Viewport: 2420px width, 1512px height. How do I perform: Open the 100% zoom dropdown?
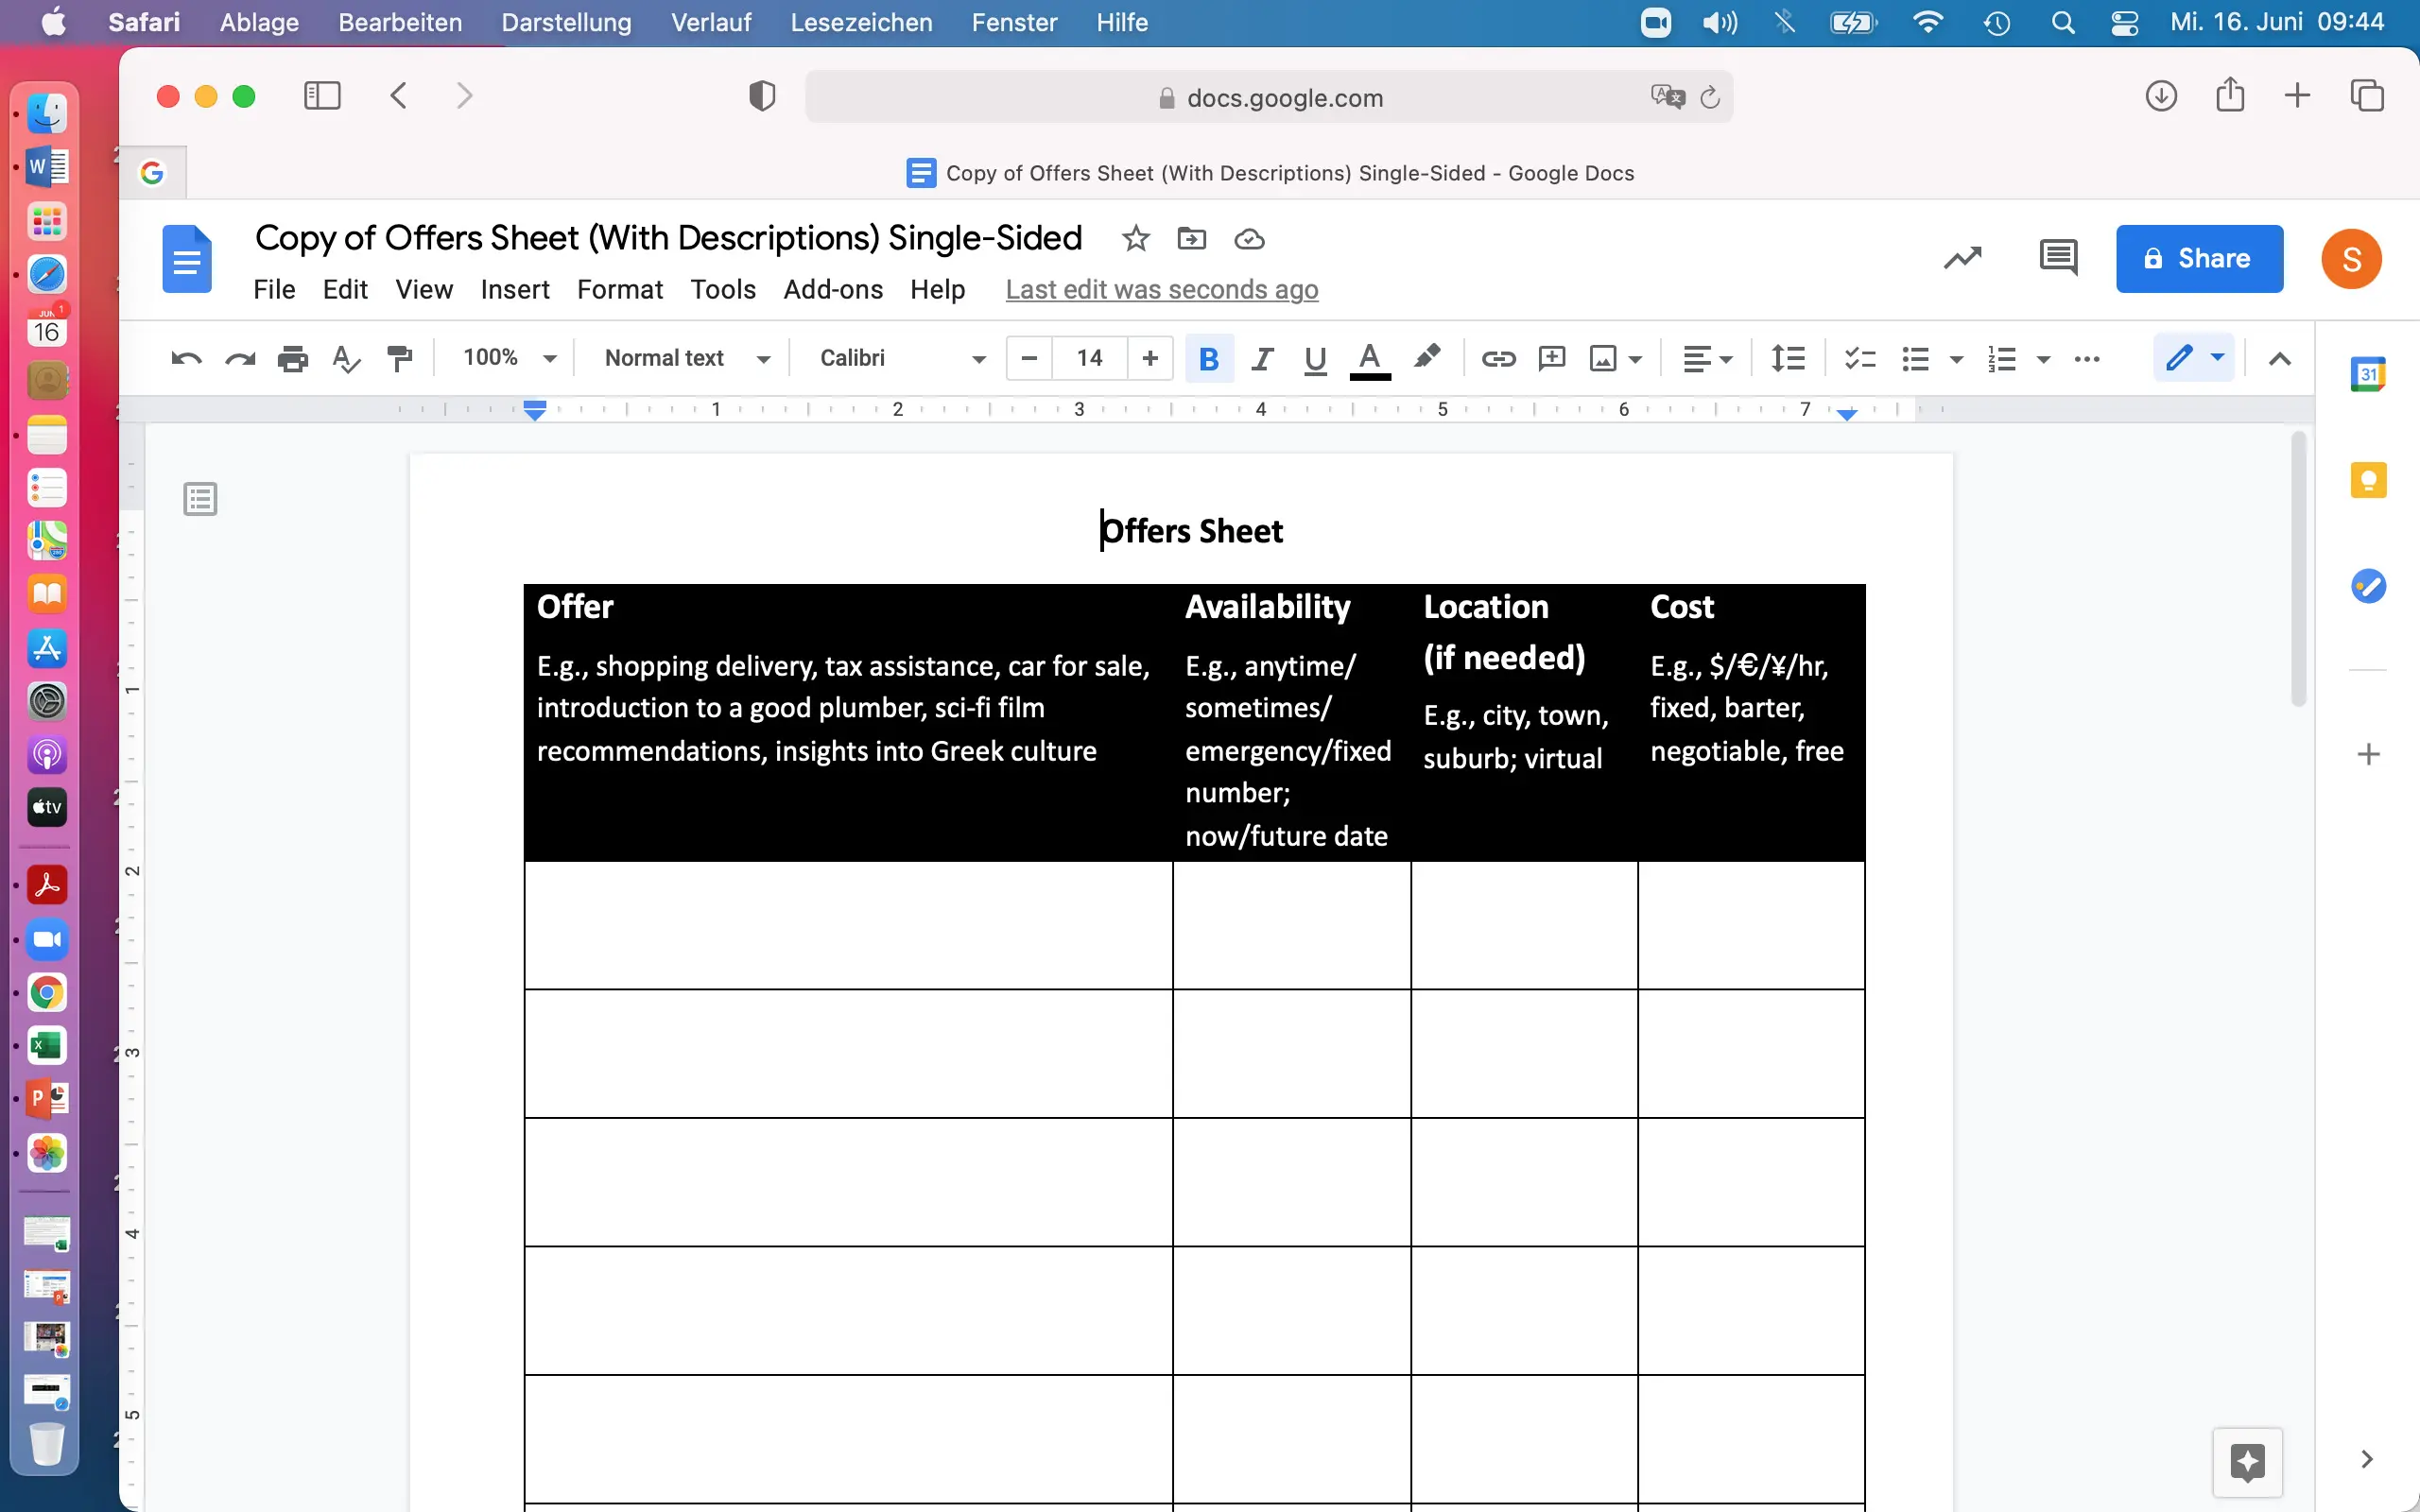pos(508,358)
